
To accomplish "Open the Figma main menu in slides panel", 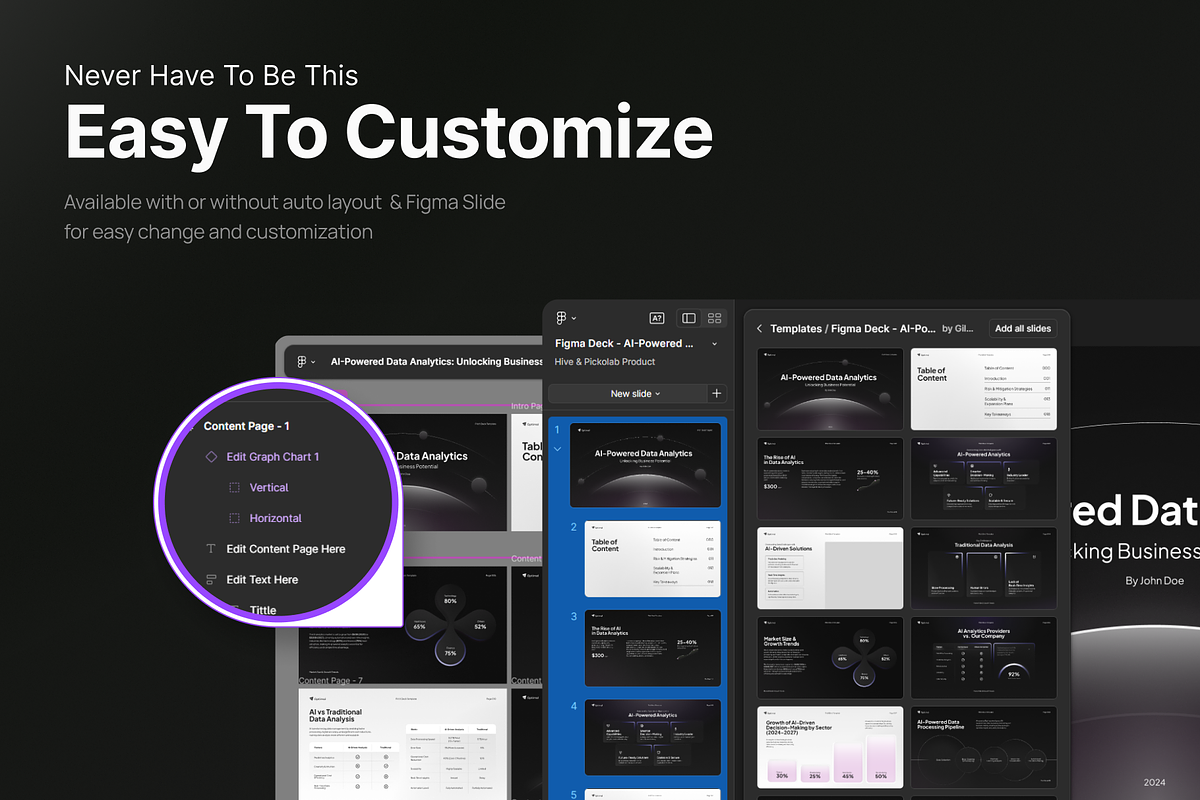I will (x=565, y=318).
